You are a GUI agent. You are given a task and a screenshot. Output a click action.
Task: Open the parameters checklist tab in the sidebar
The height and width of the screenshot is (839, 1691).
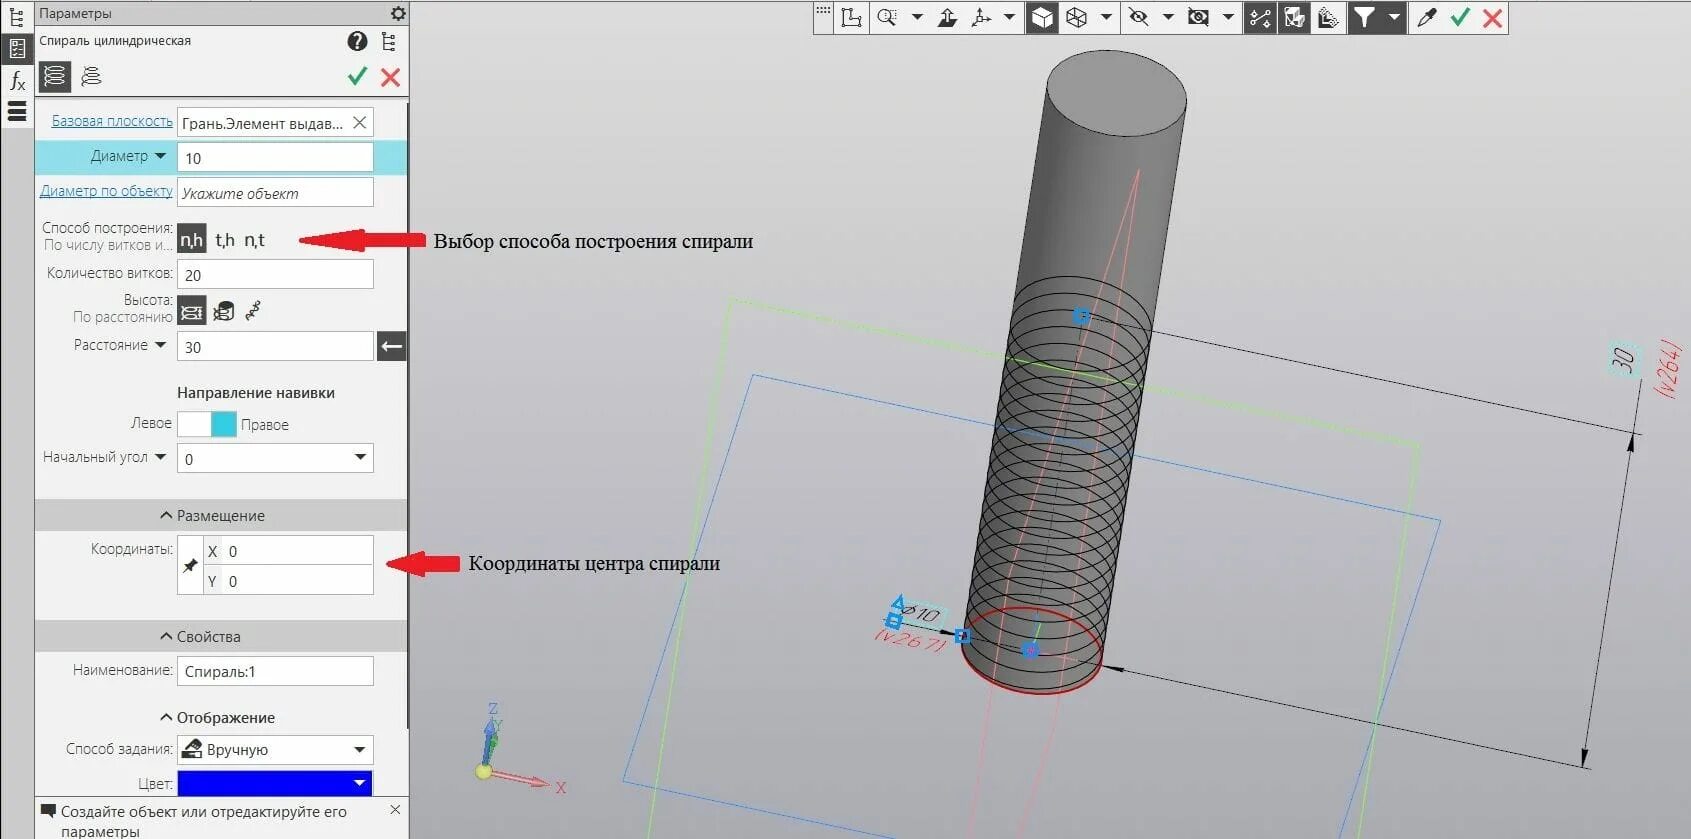(x=16, y=48)
